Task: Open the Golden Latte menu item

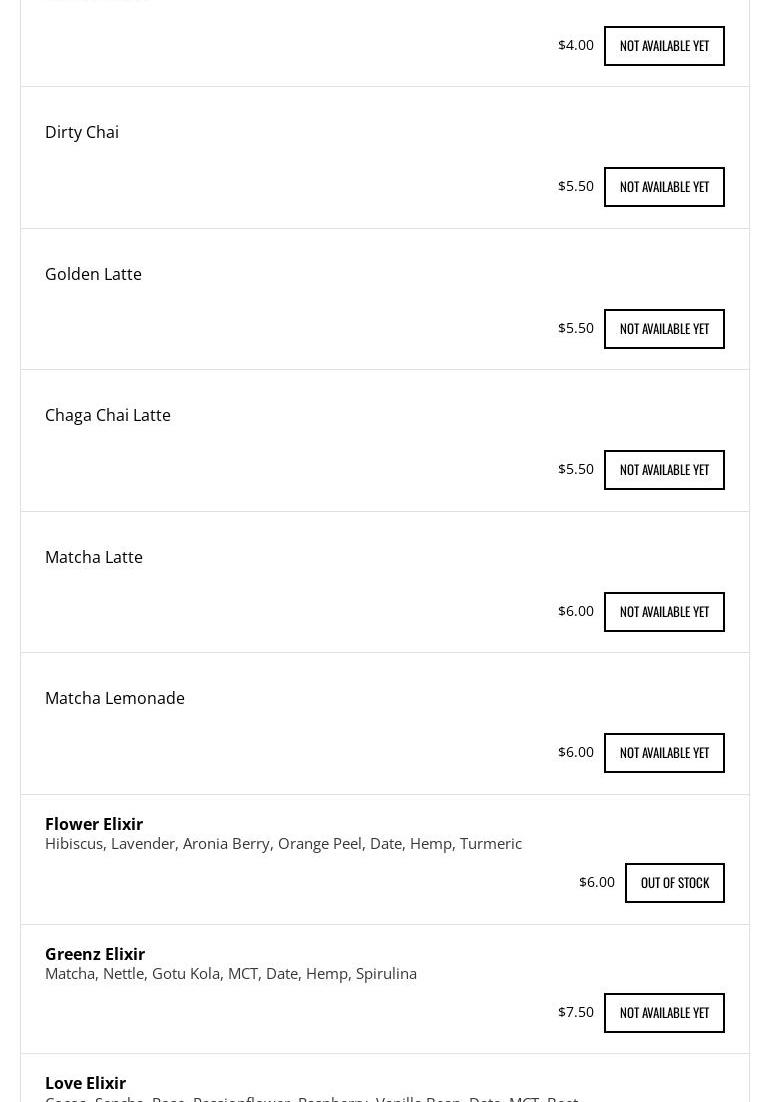Action: point(93,274)
